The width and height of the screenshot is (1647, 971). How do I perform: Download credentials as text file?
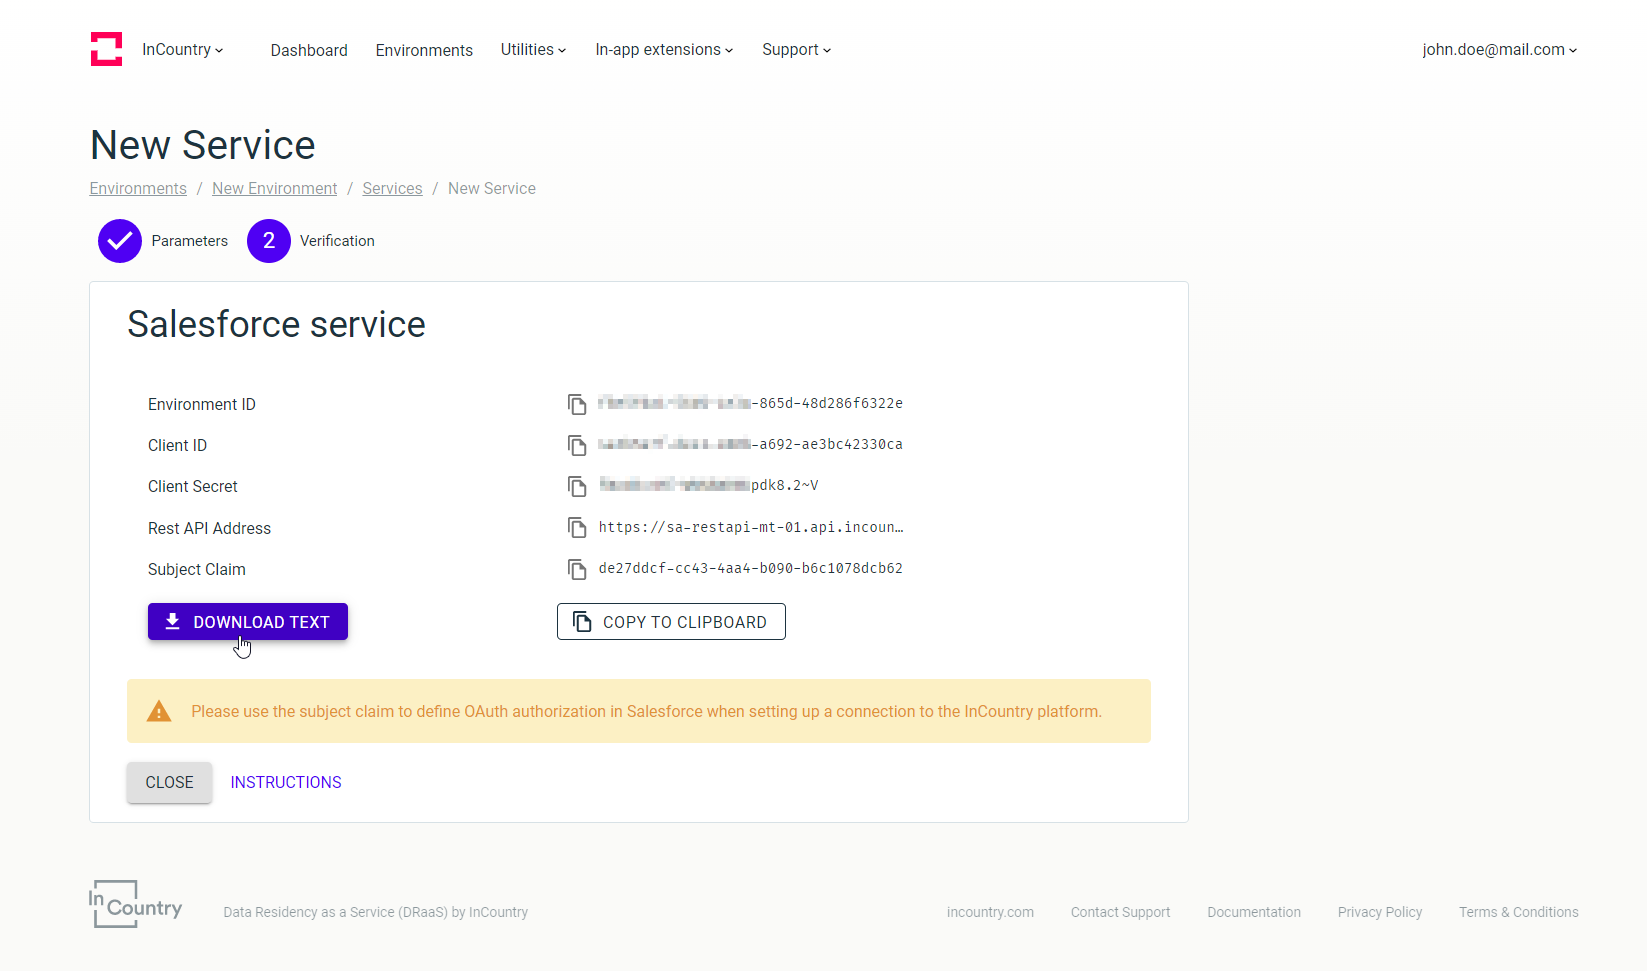pos(248,622)
